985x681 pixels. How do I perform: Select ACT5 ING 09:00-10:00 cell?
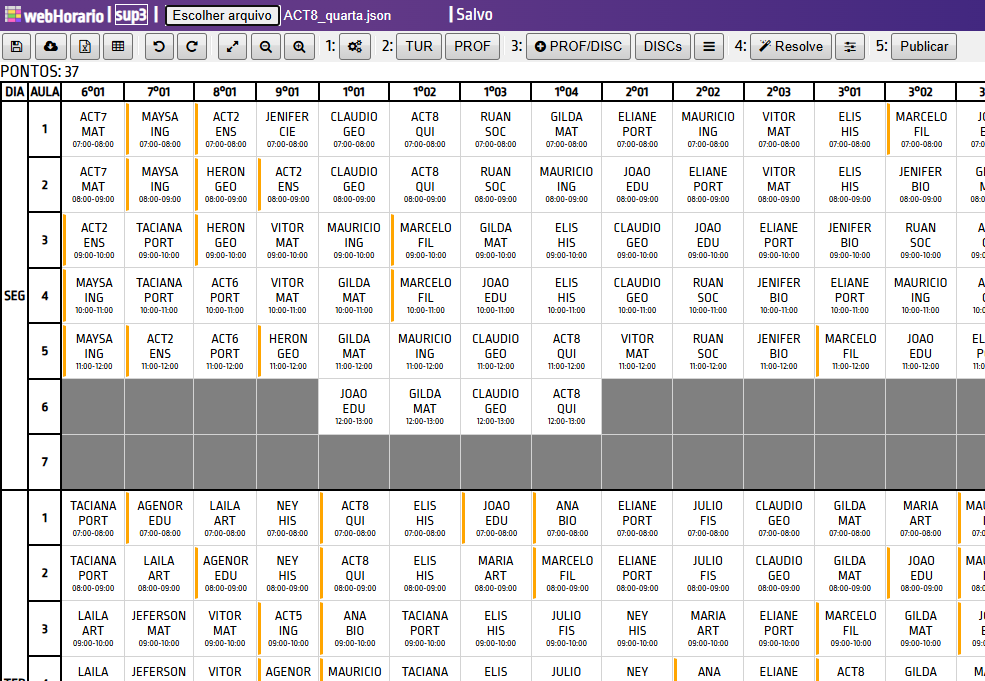(288, 628)
